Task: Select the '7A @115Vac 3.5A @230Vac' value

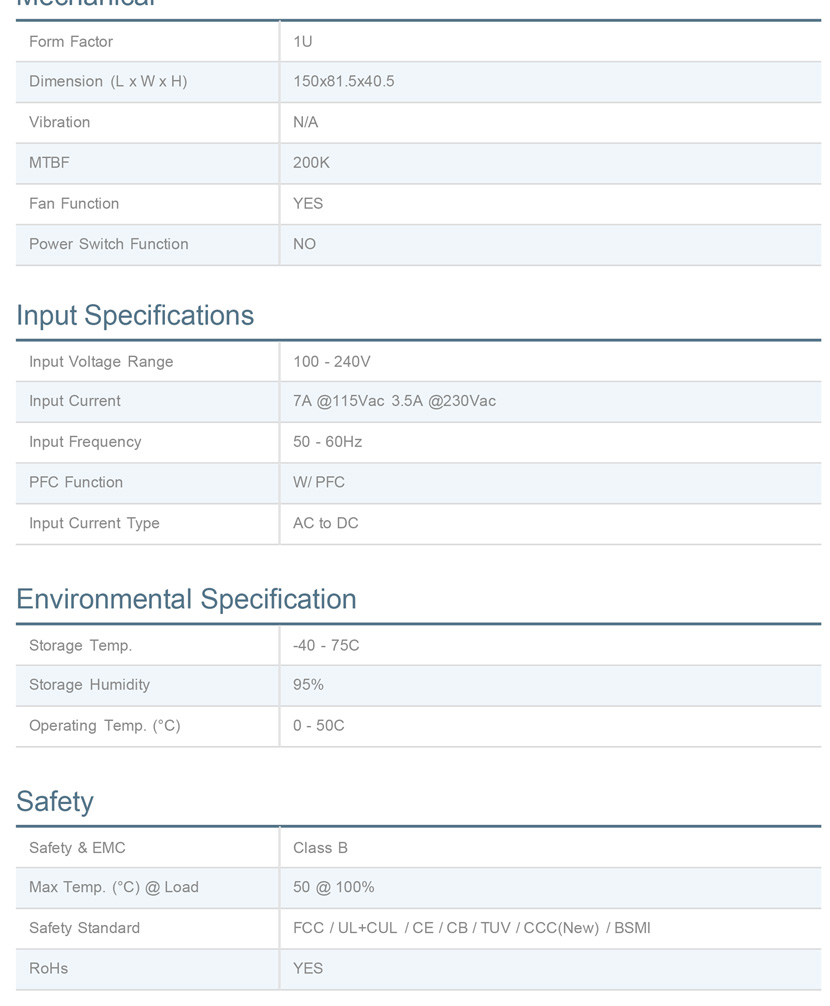Action: 394,401
